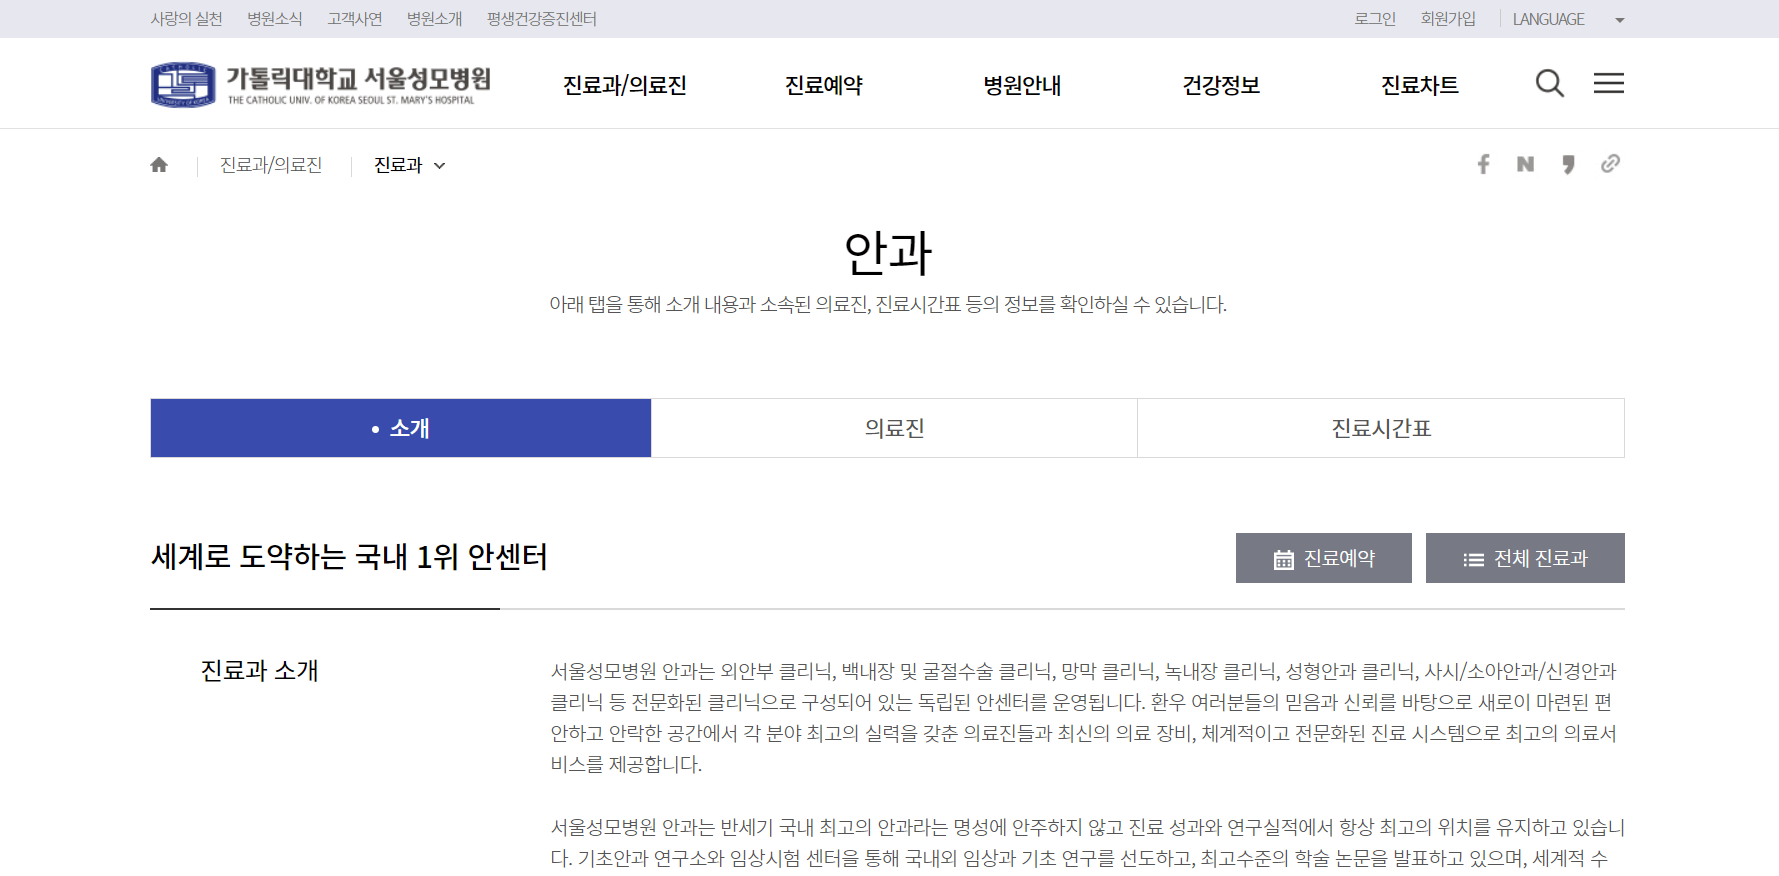
Task: Click the Seoul St. Mary's Hospital logo
Action: pos(321,85)
